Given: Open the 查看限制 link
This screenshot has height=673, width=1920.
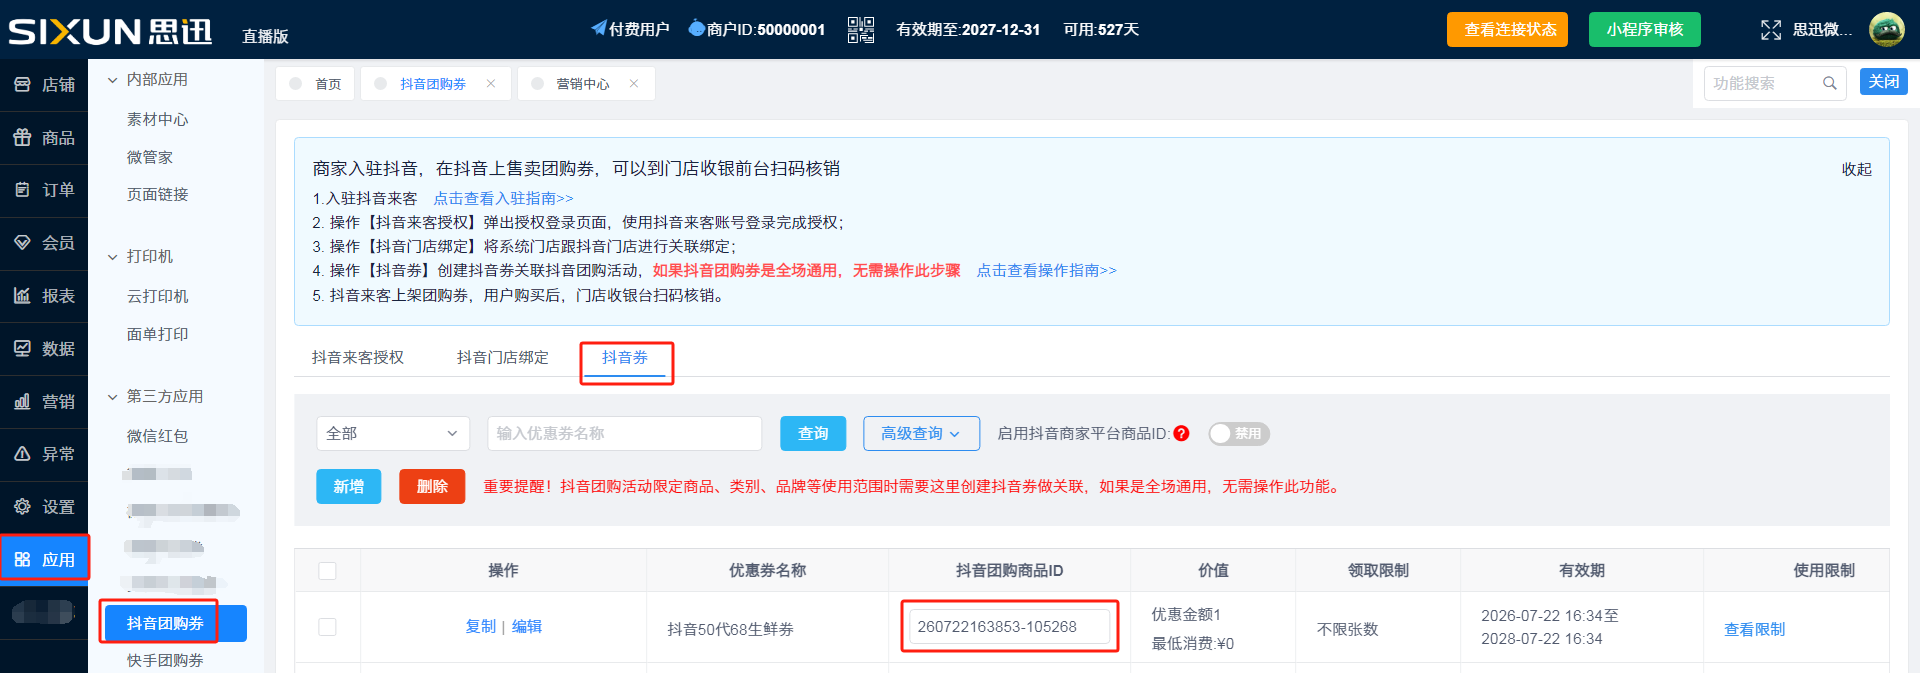Looking at the screenshot, I should click(x=1754, y=629).
